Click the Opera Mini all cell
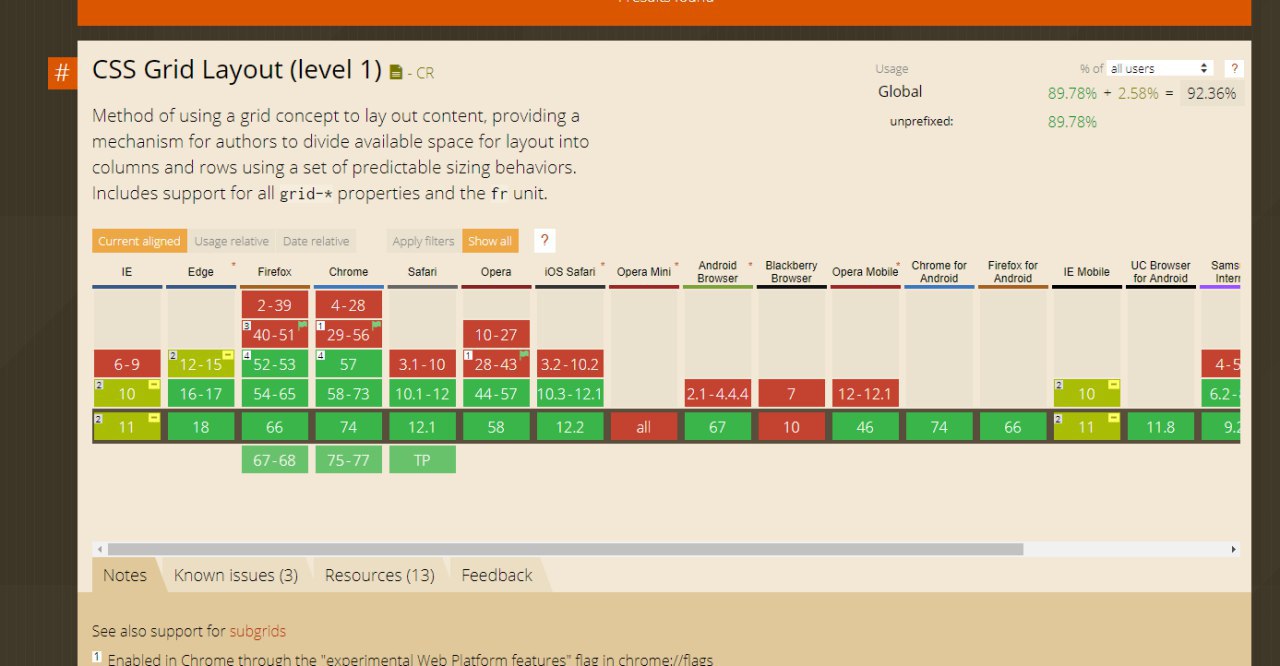Screen dimensions: 1280x666 [x=643, y=427]
